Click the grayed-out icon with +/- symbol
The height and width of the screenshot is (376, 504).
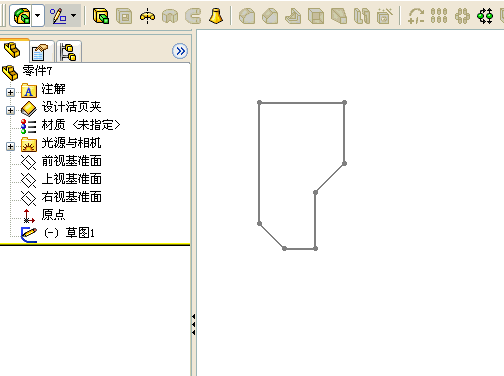(x=416, y=16)
